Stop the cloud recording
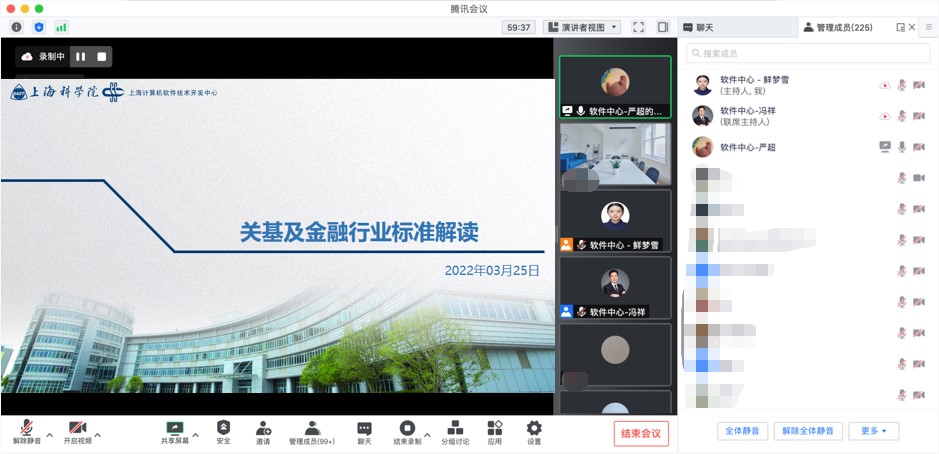The height and width of the screenshot is (454, 939). tap(101, 57)
